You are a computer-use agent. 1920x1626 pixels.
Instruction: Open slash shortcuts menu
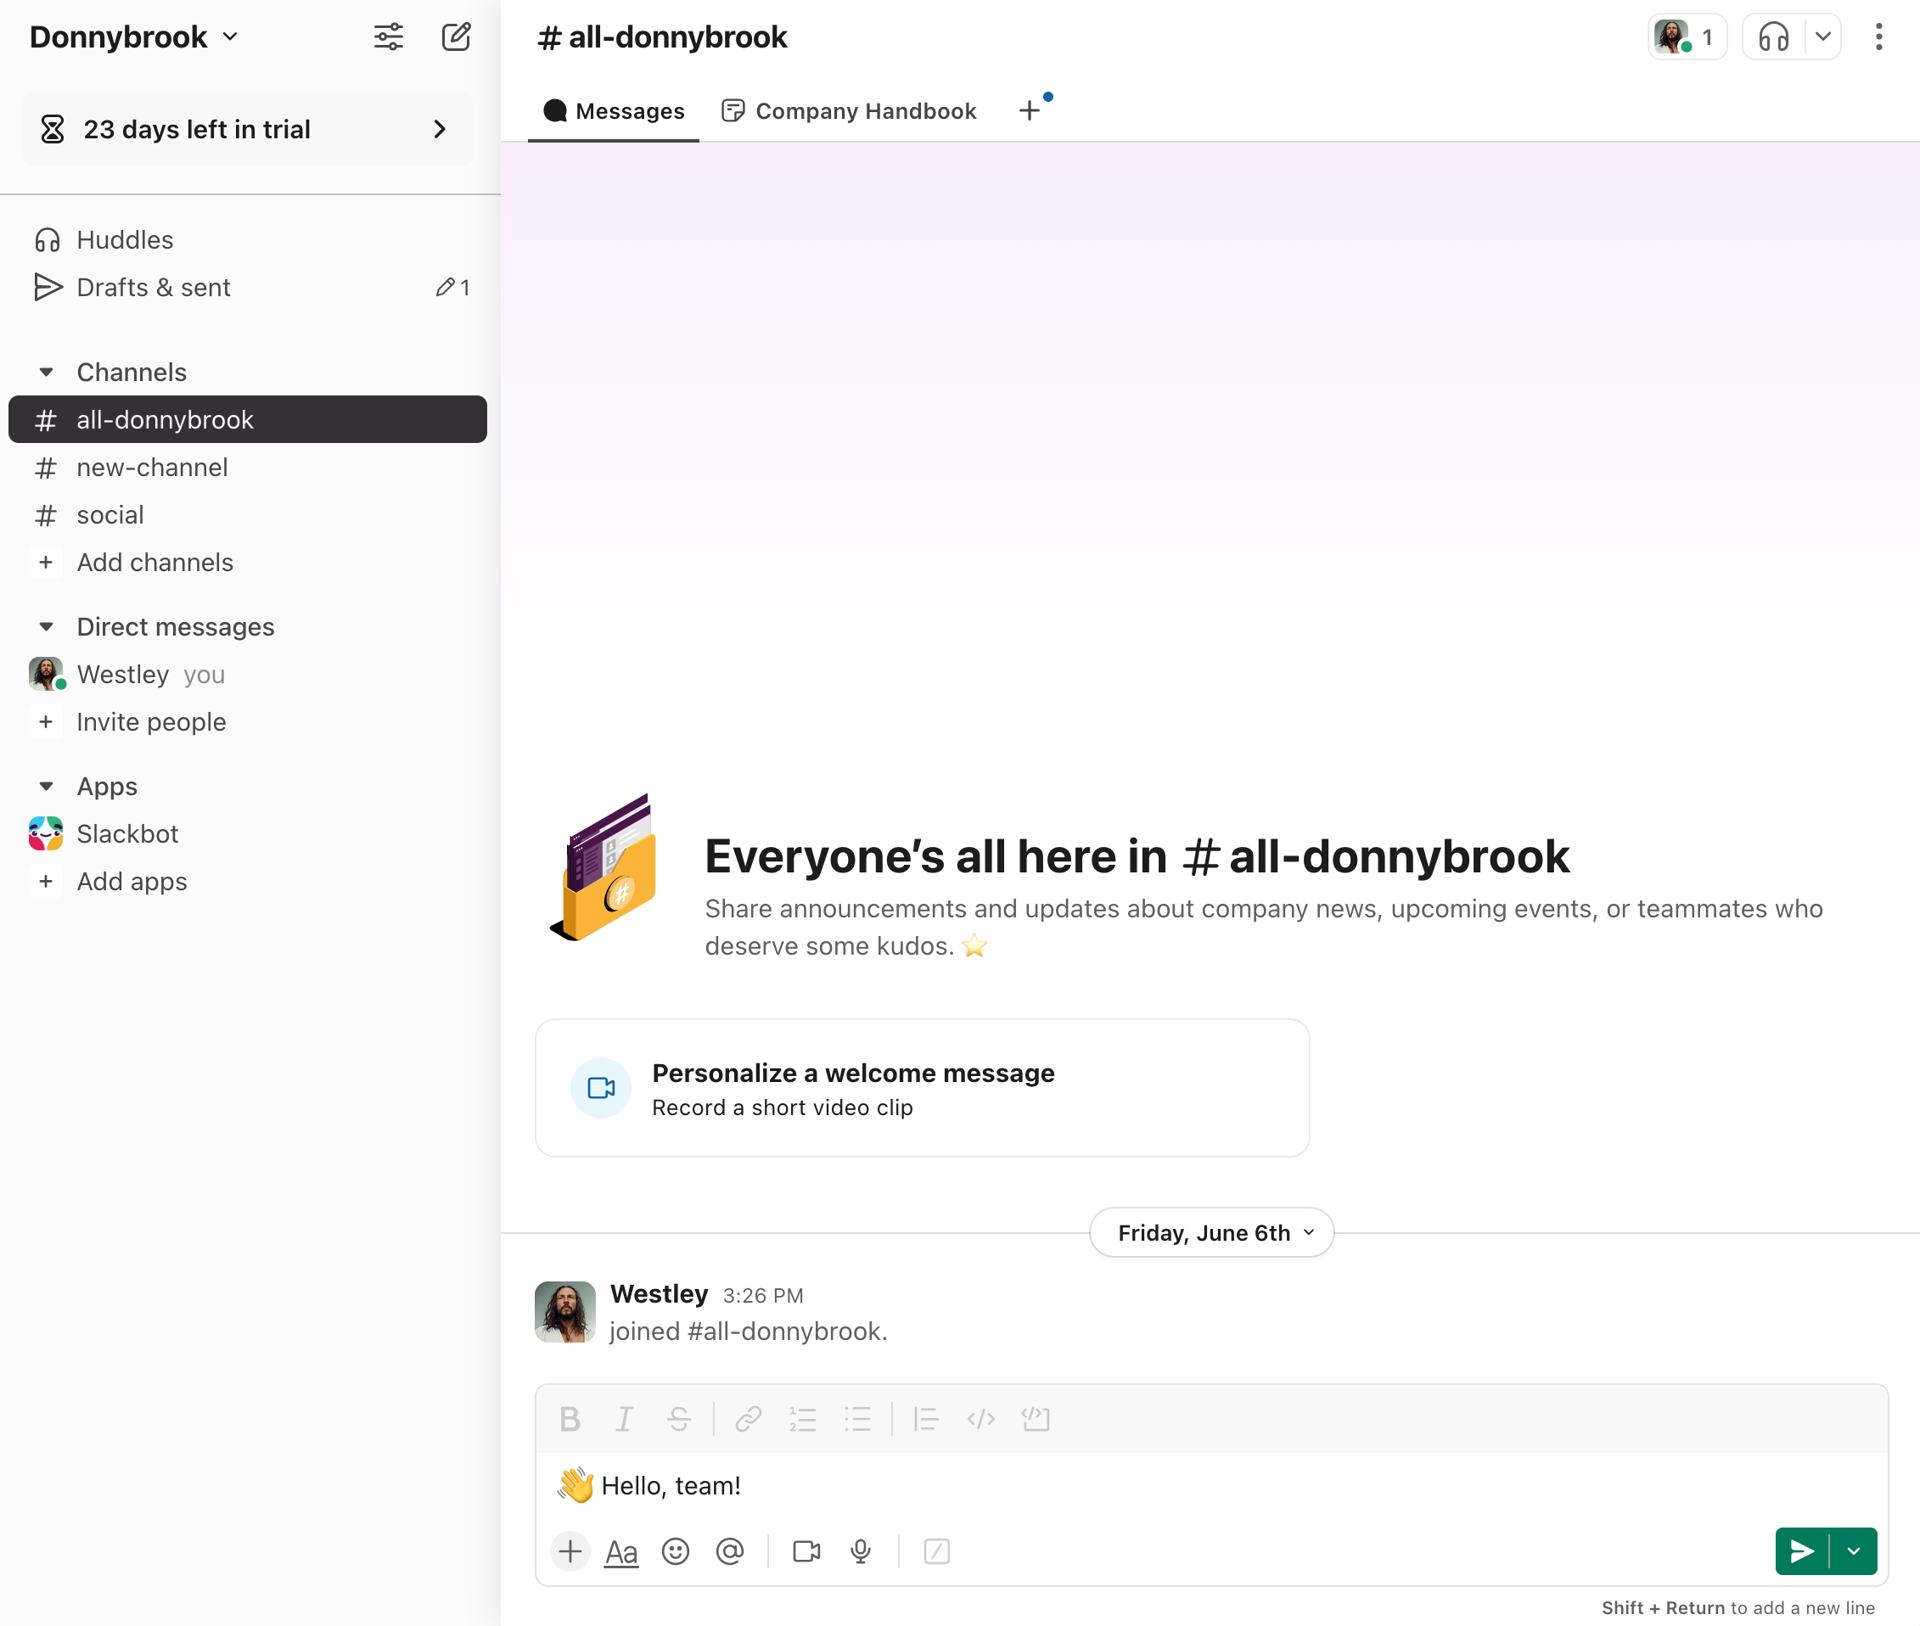[937, 1552]
